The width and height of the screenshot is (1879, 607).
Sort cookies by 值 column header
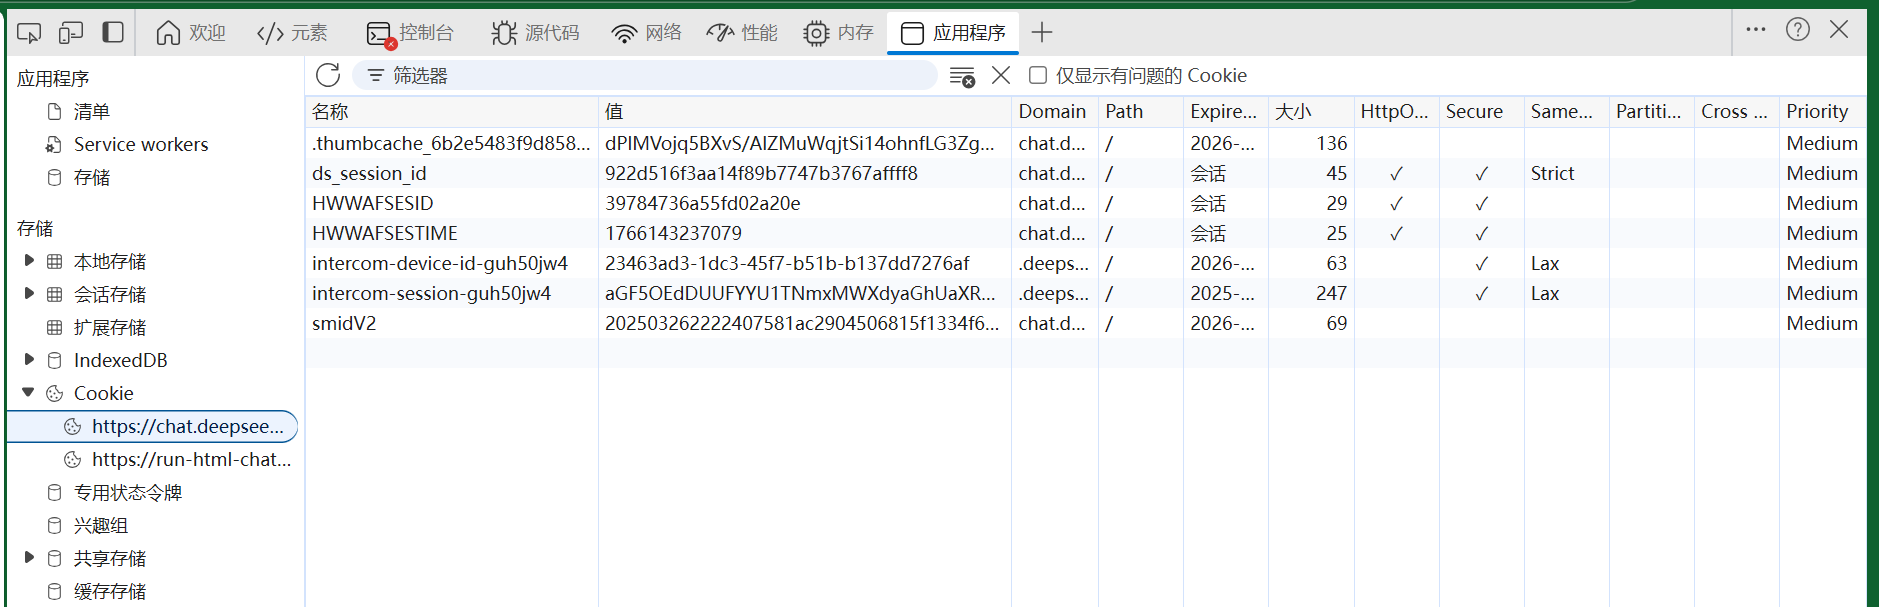tap(805, 111)
